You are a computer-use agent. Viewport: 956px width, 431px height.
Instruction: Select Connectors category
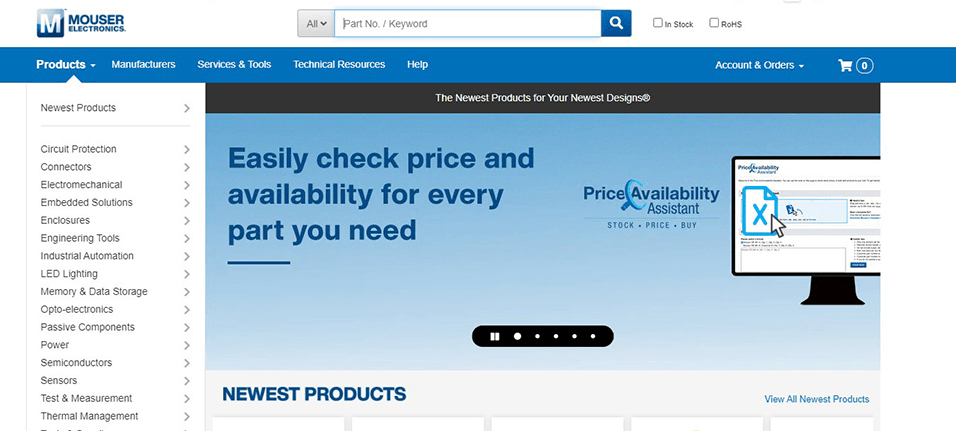(66, 166)
